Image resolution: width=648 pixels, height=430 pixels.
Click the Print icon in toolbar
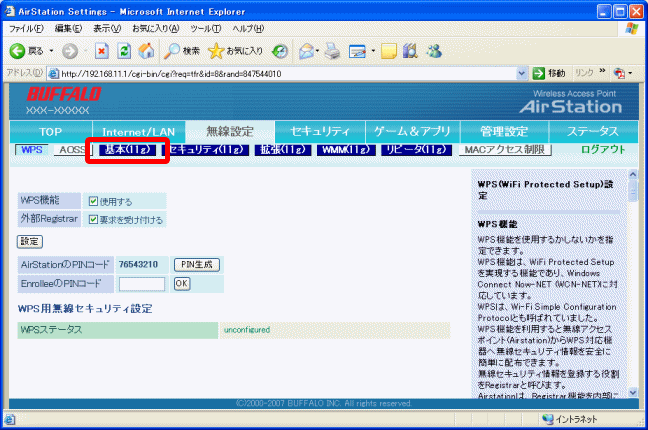(x=333, y=51)
